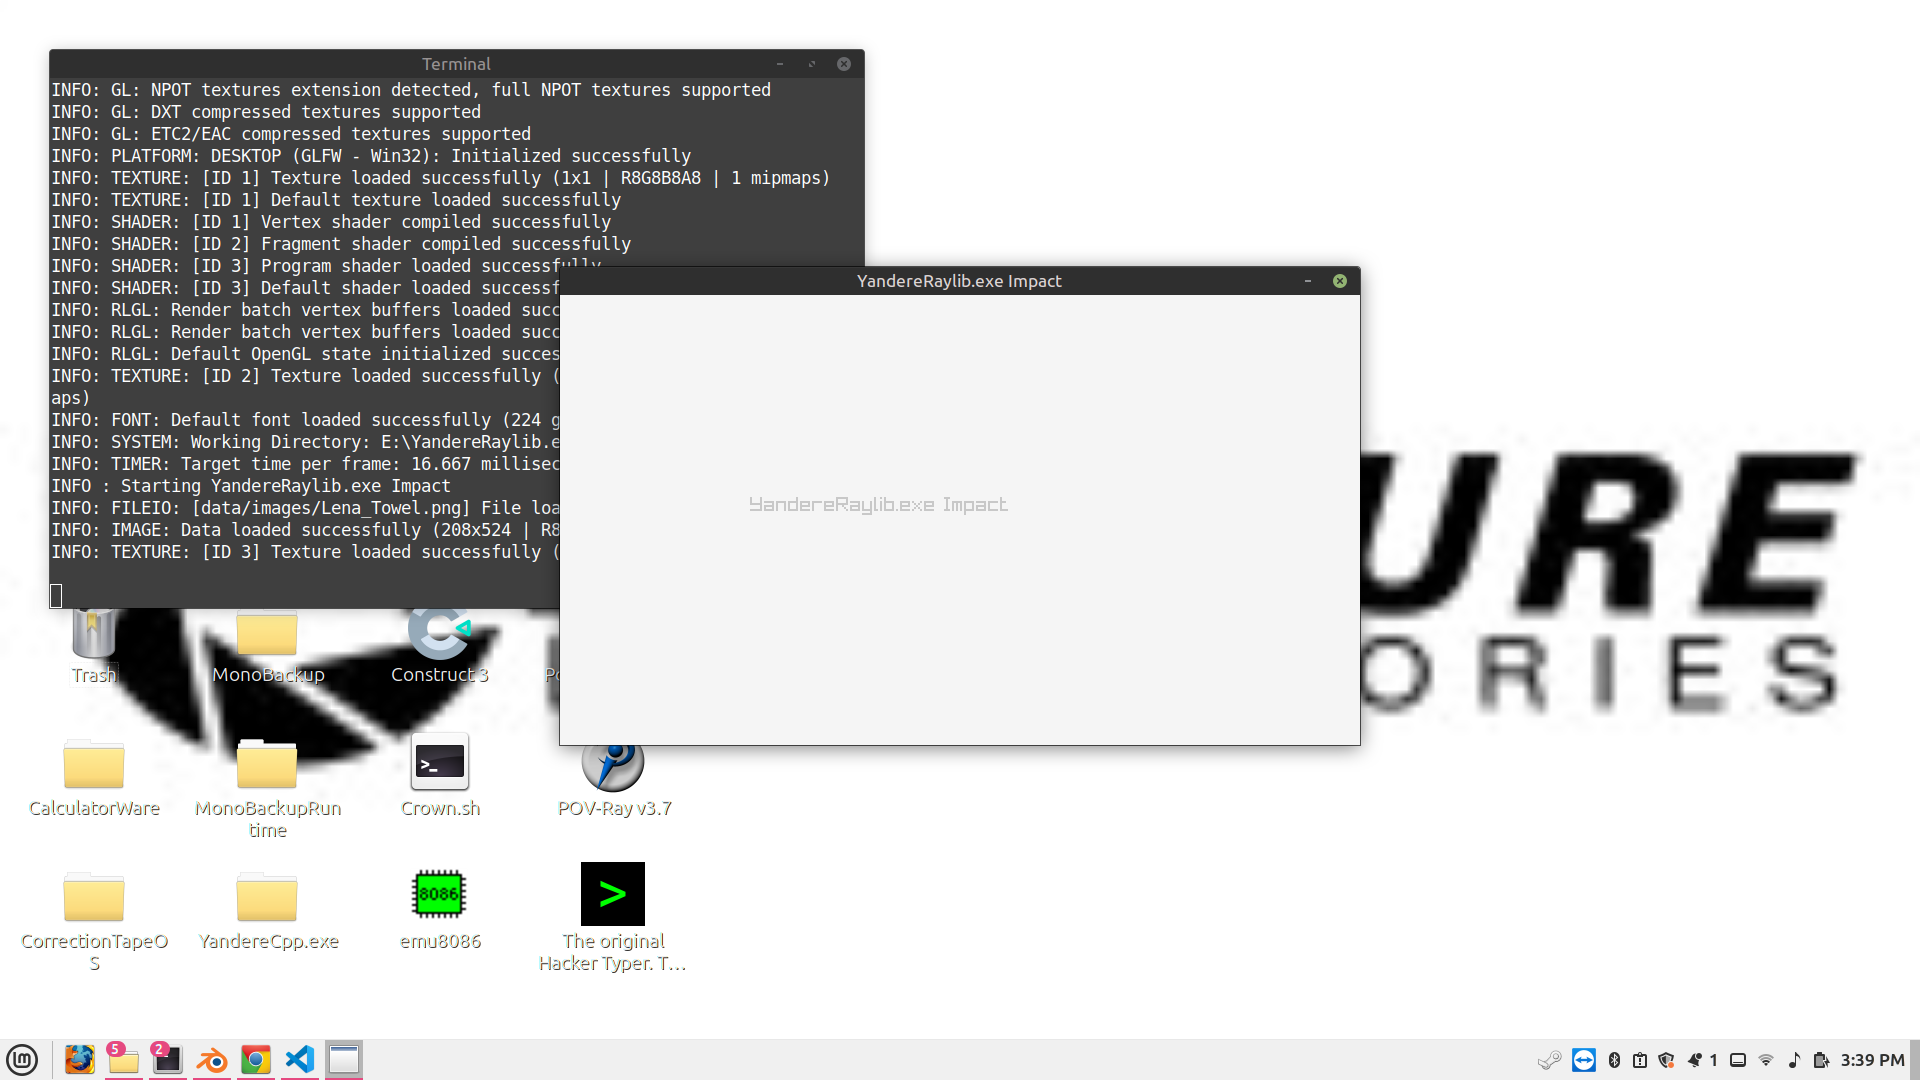This screenshot has width=1920, height=1080.
Task: Select the YandereCpp.exe folder
Action: point(267,897)
